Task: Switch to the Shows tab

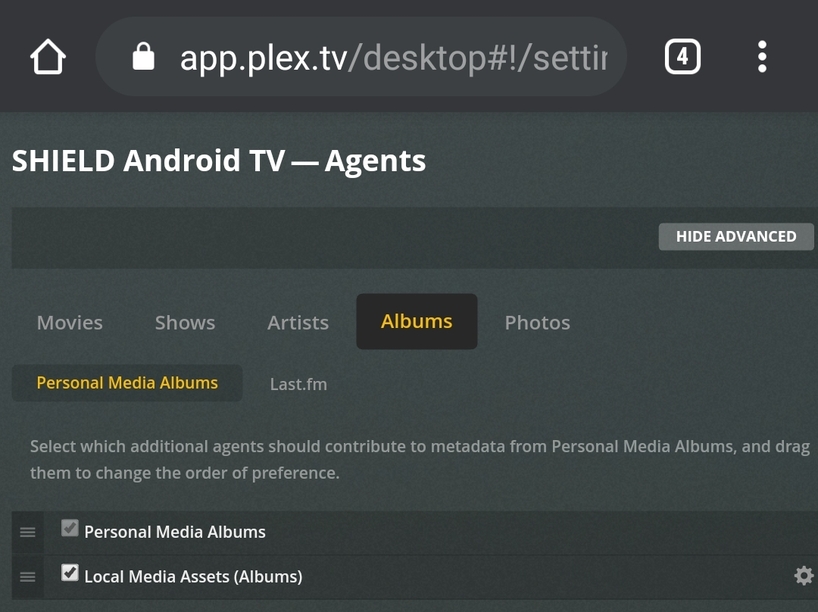Action: click(185, 322)
